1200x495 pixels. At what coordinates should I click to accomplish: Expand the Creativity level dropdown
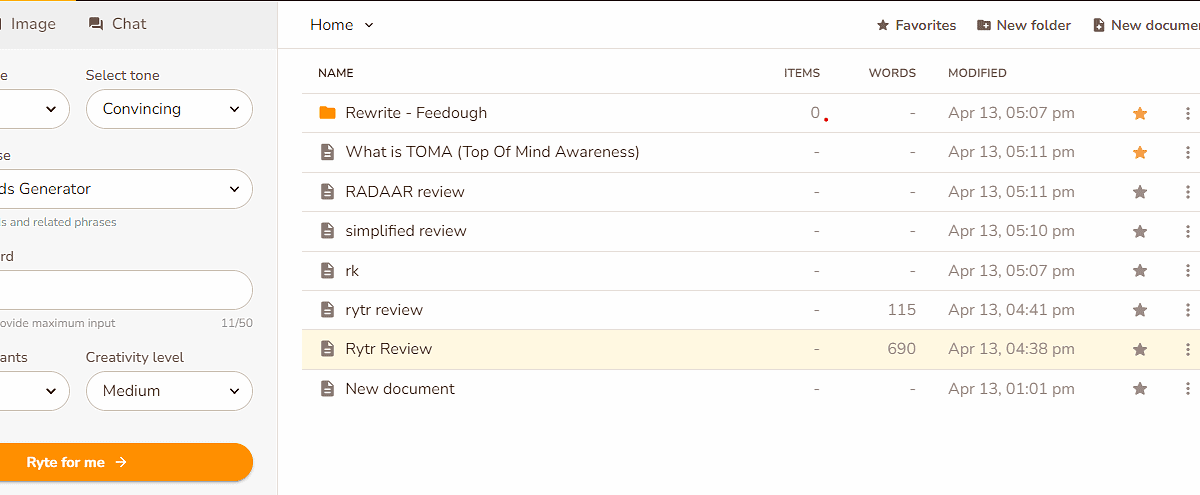[x=169, y=391]
